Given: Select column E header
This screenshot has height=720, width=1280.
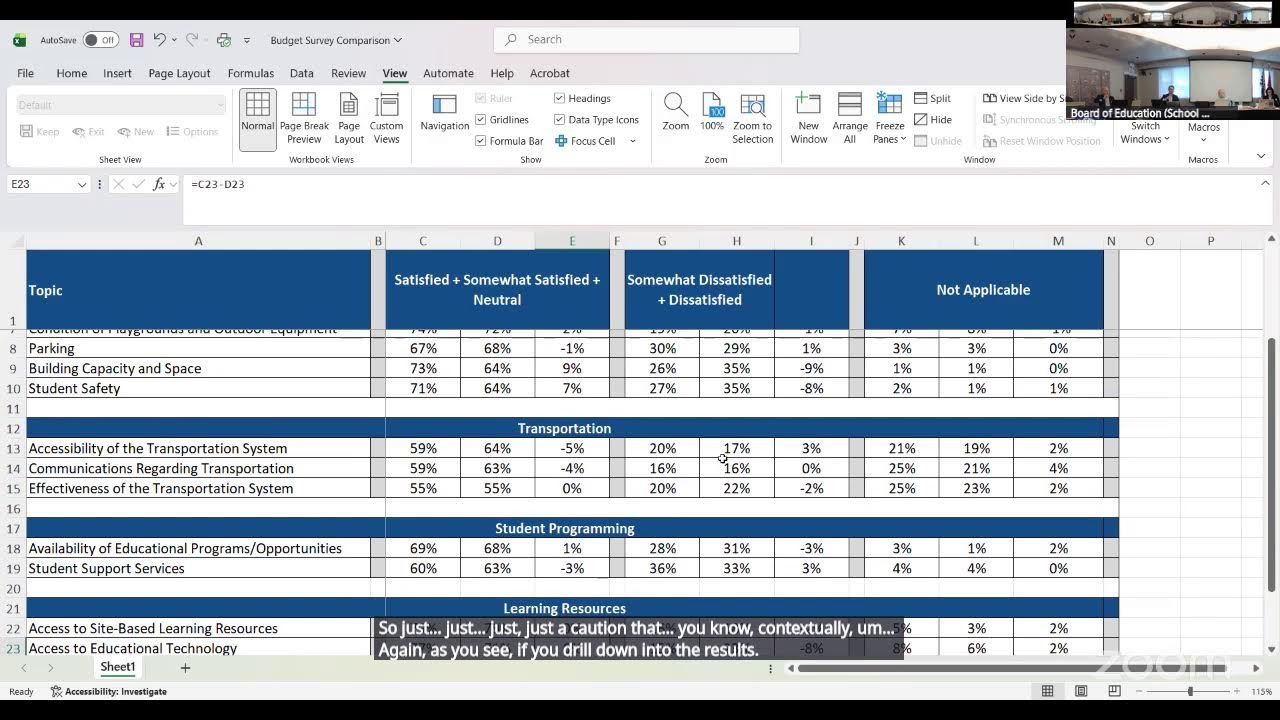Looking at the screenshot, I should 572,241.
